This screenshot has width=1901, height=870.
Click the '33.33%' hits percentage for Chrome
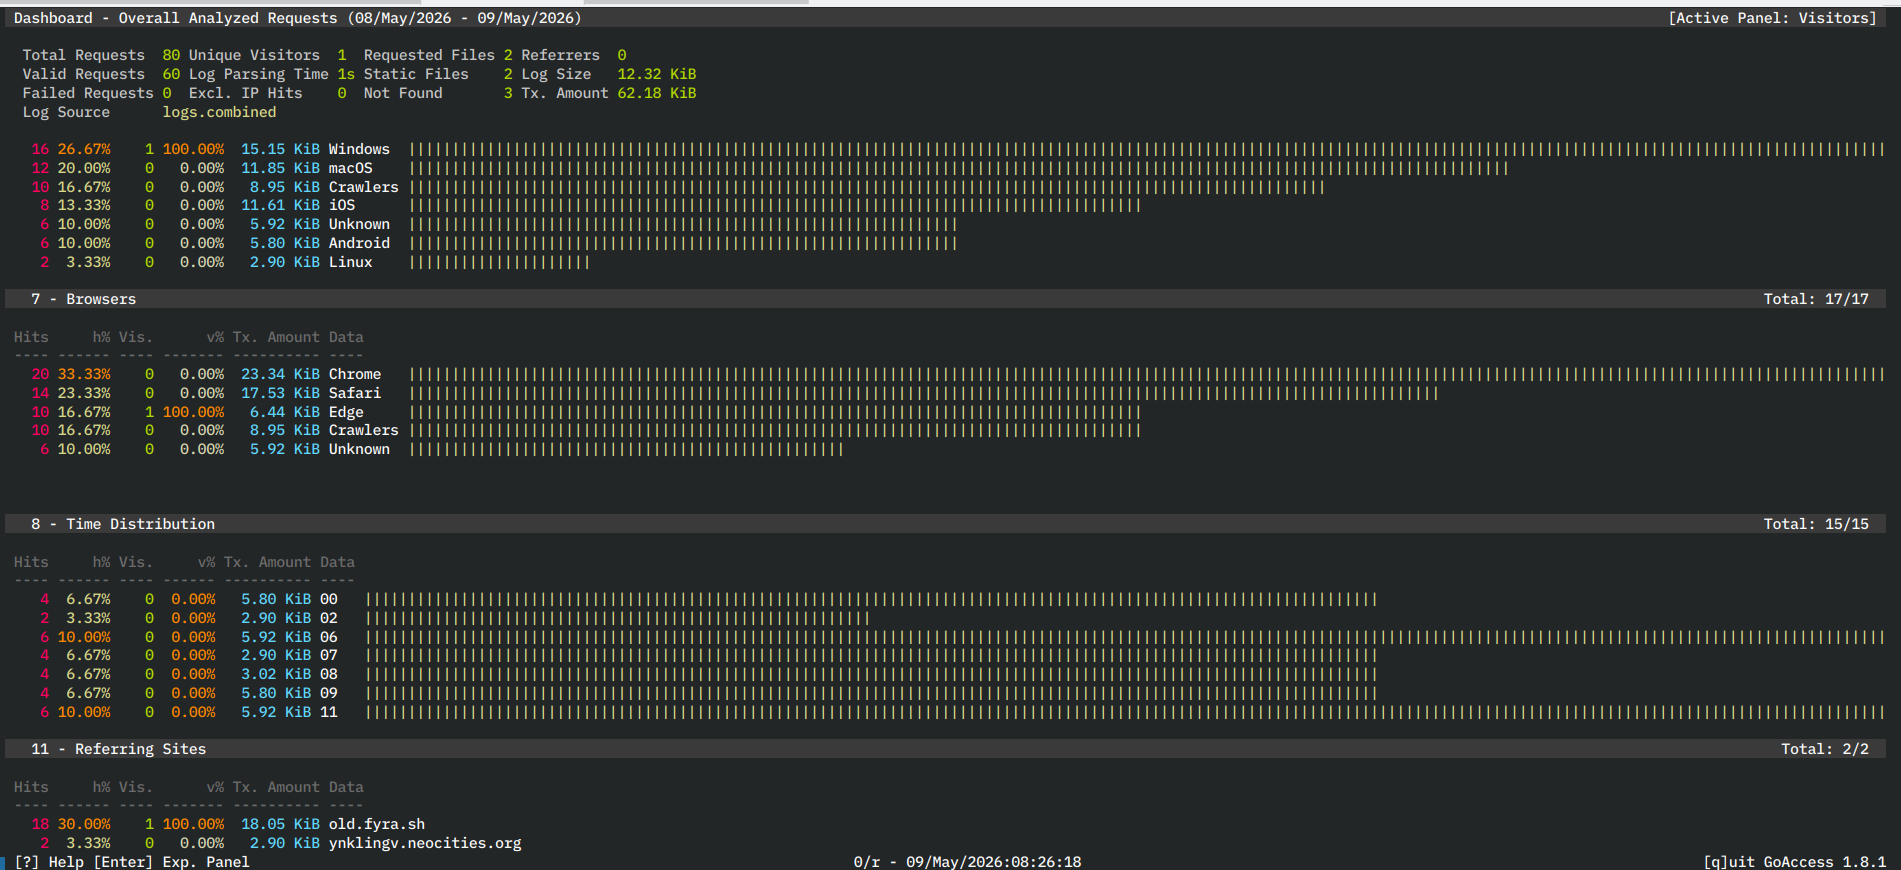[84, 374]
